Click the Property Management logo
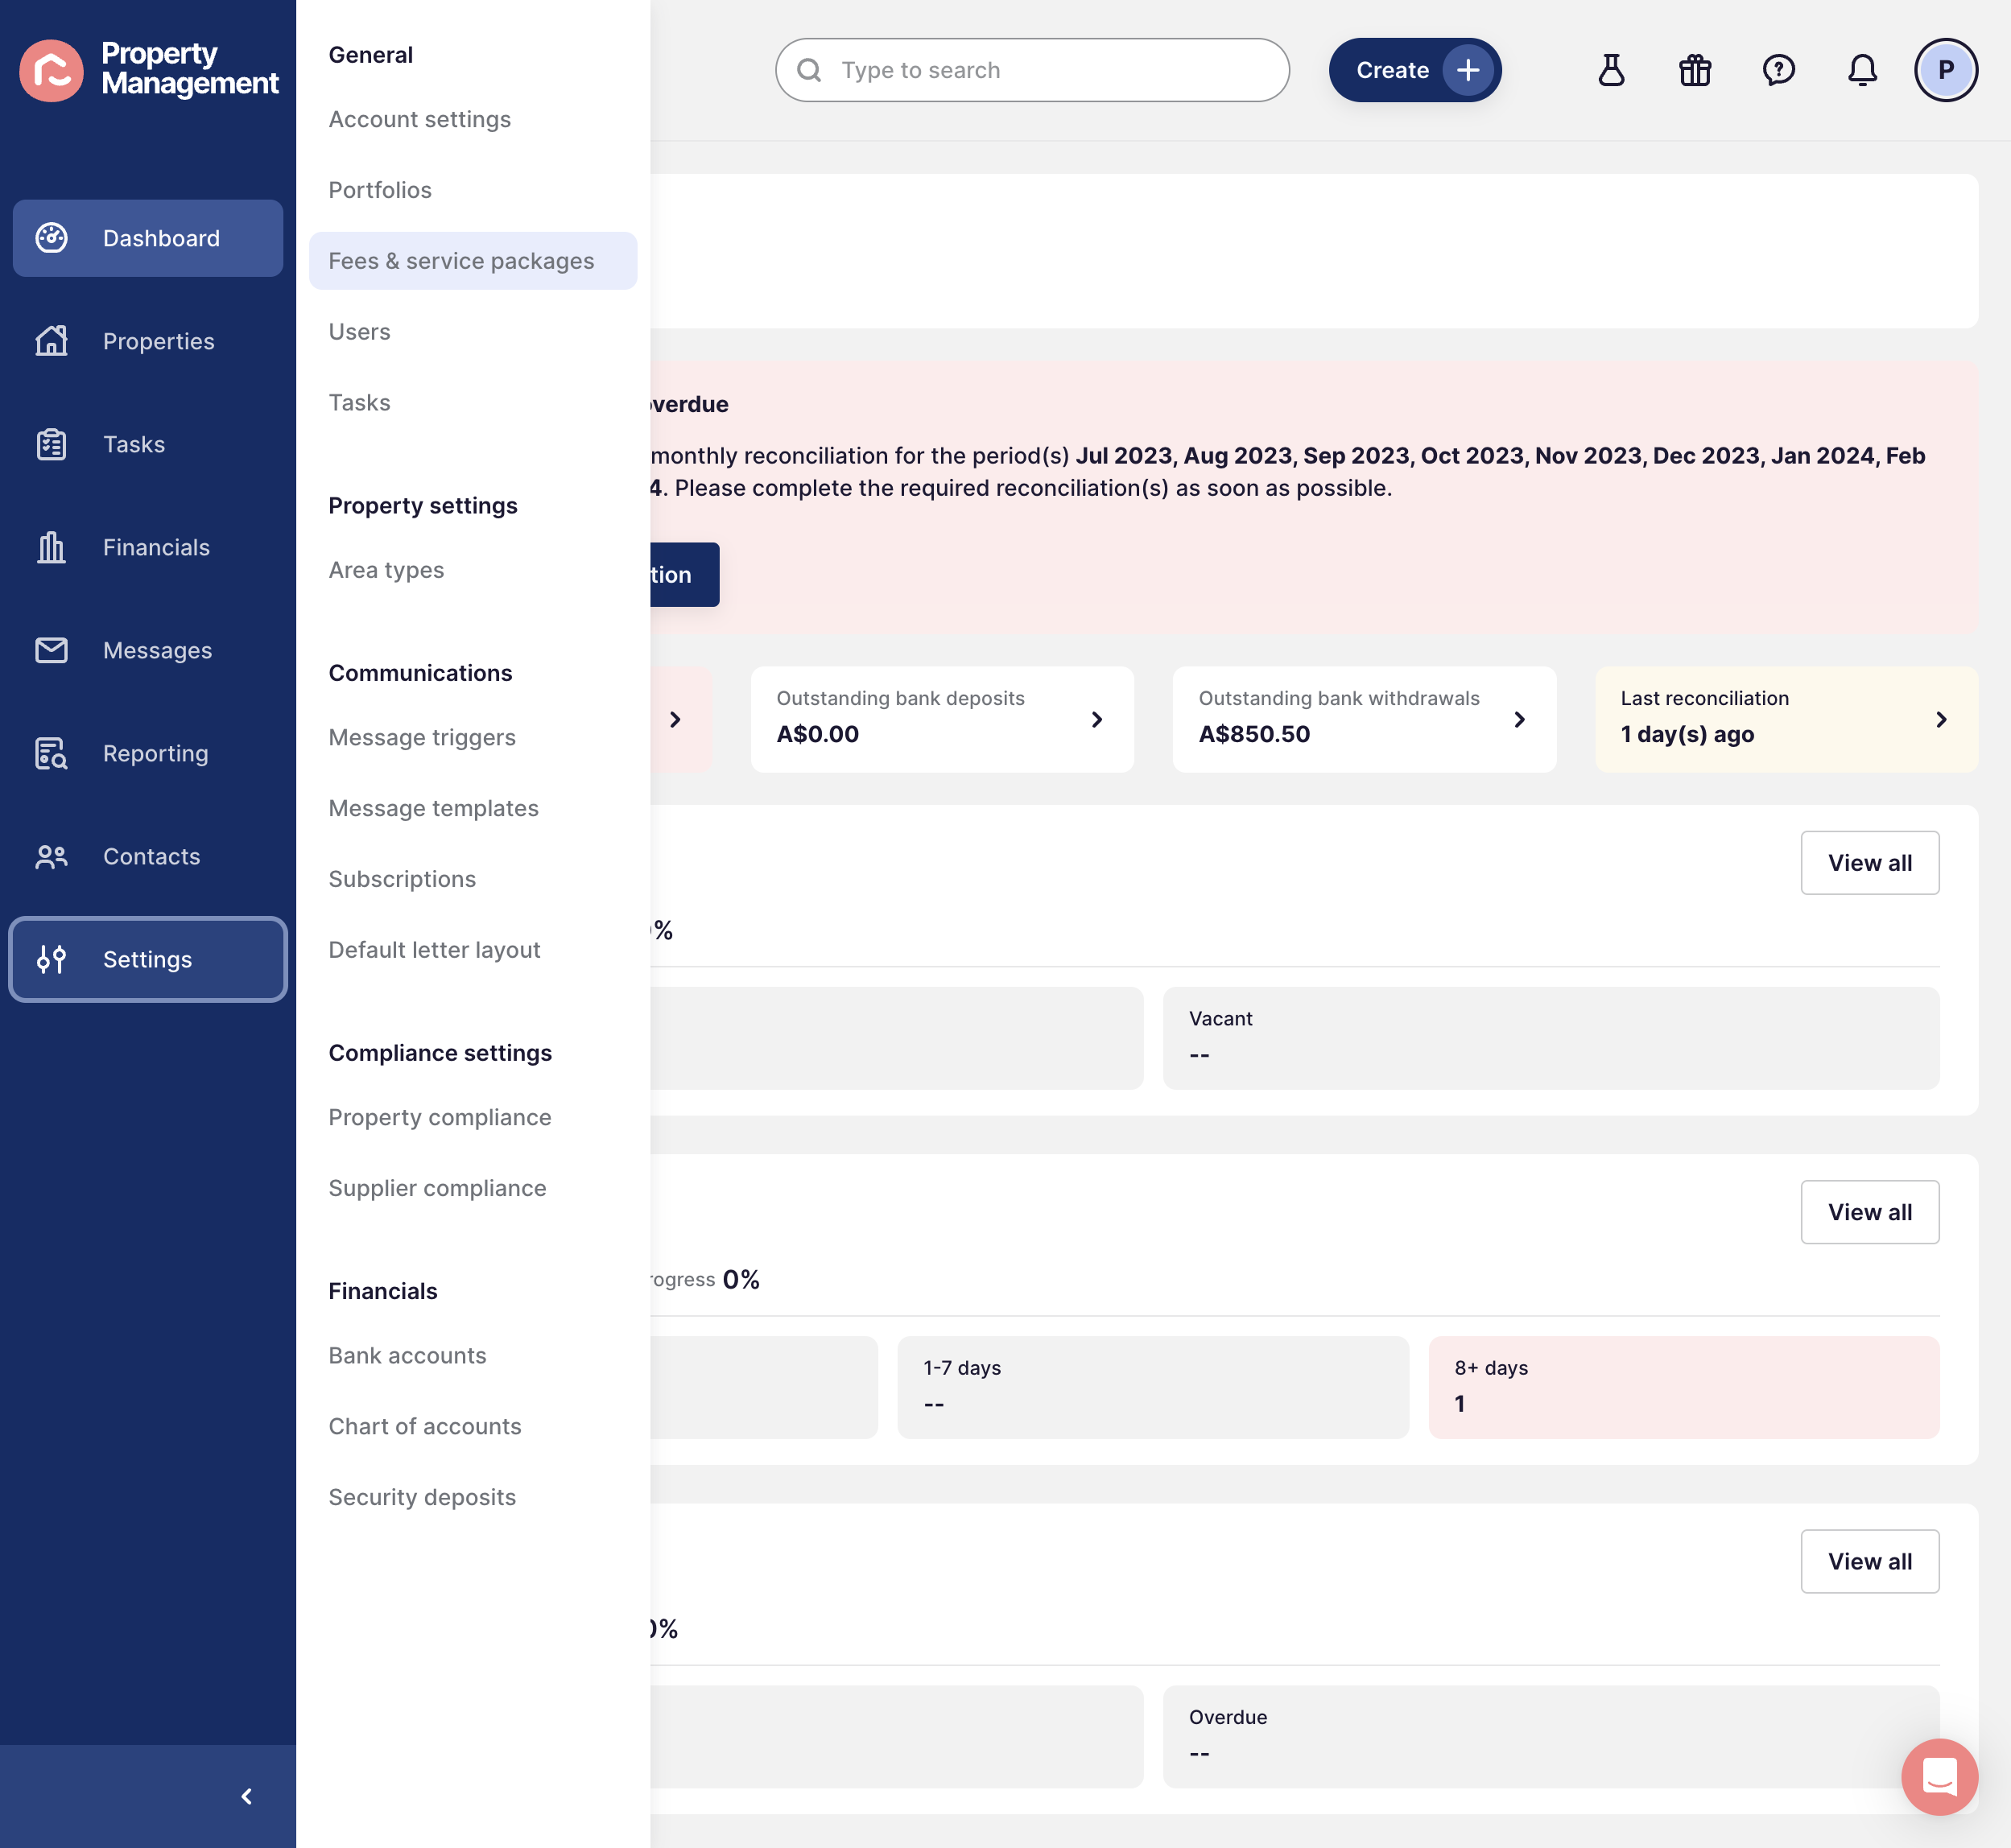Image resolution: width=2011 pixels, height=1848 pixels. (148, 70)
